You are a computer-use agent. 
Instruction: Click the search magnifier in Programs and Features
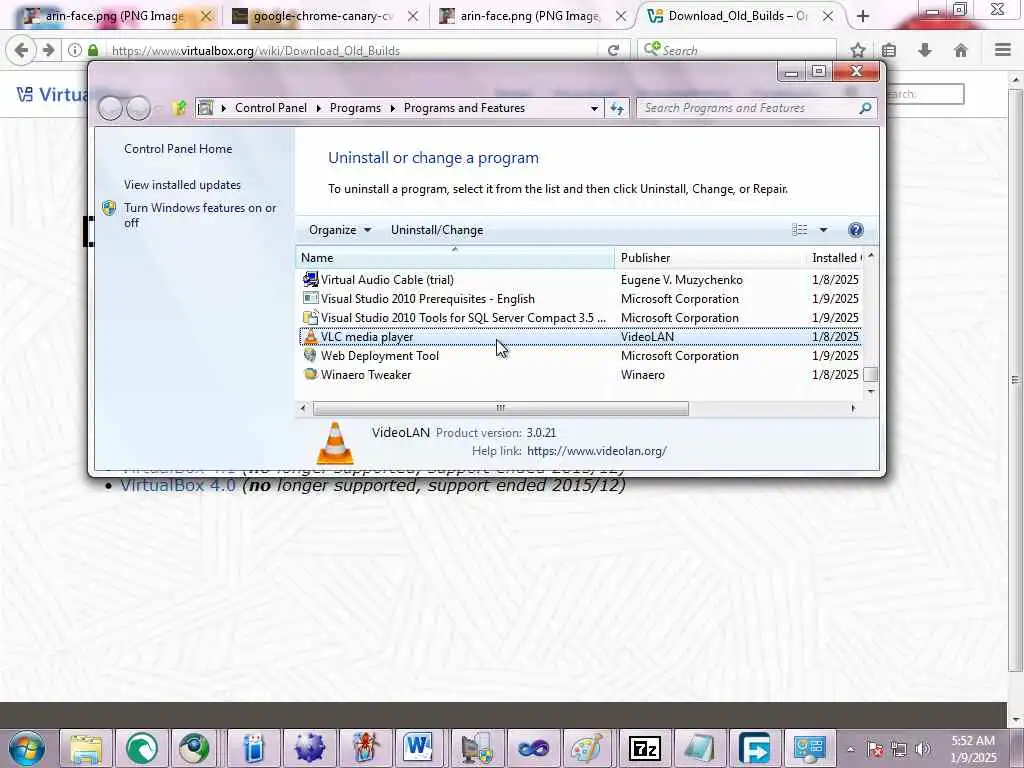[865, 108]
